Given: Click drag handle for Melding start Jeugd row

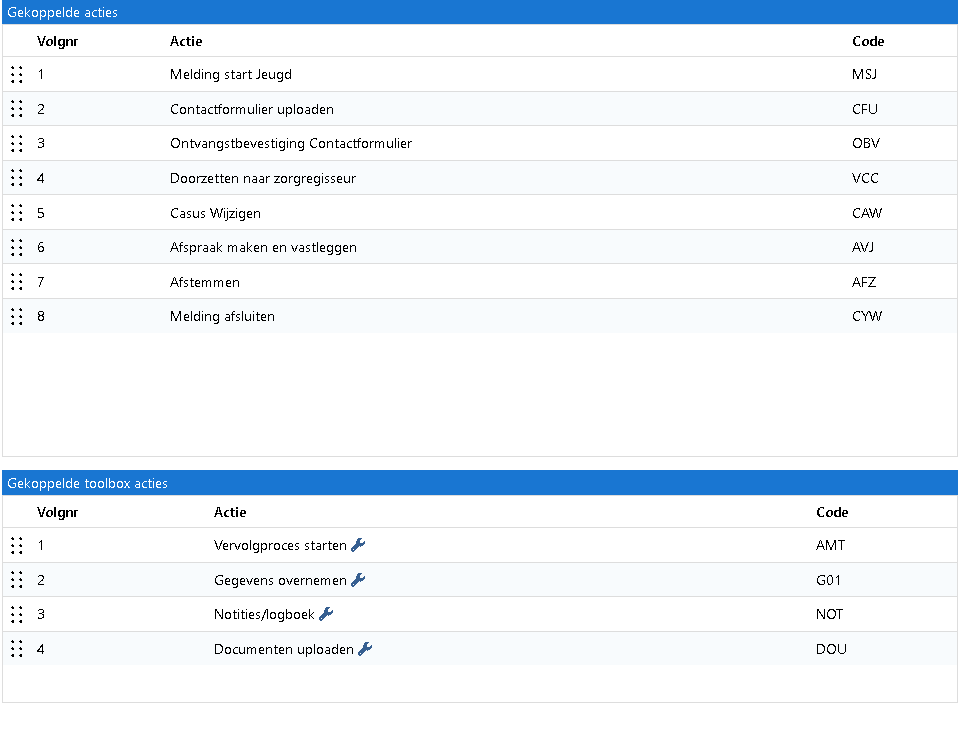Looking at the screenshot, I should [x=16, y=75].
